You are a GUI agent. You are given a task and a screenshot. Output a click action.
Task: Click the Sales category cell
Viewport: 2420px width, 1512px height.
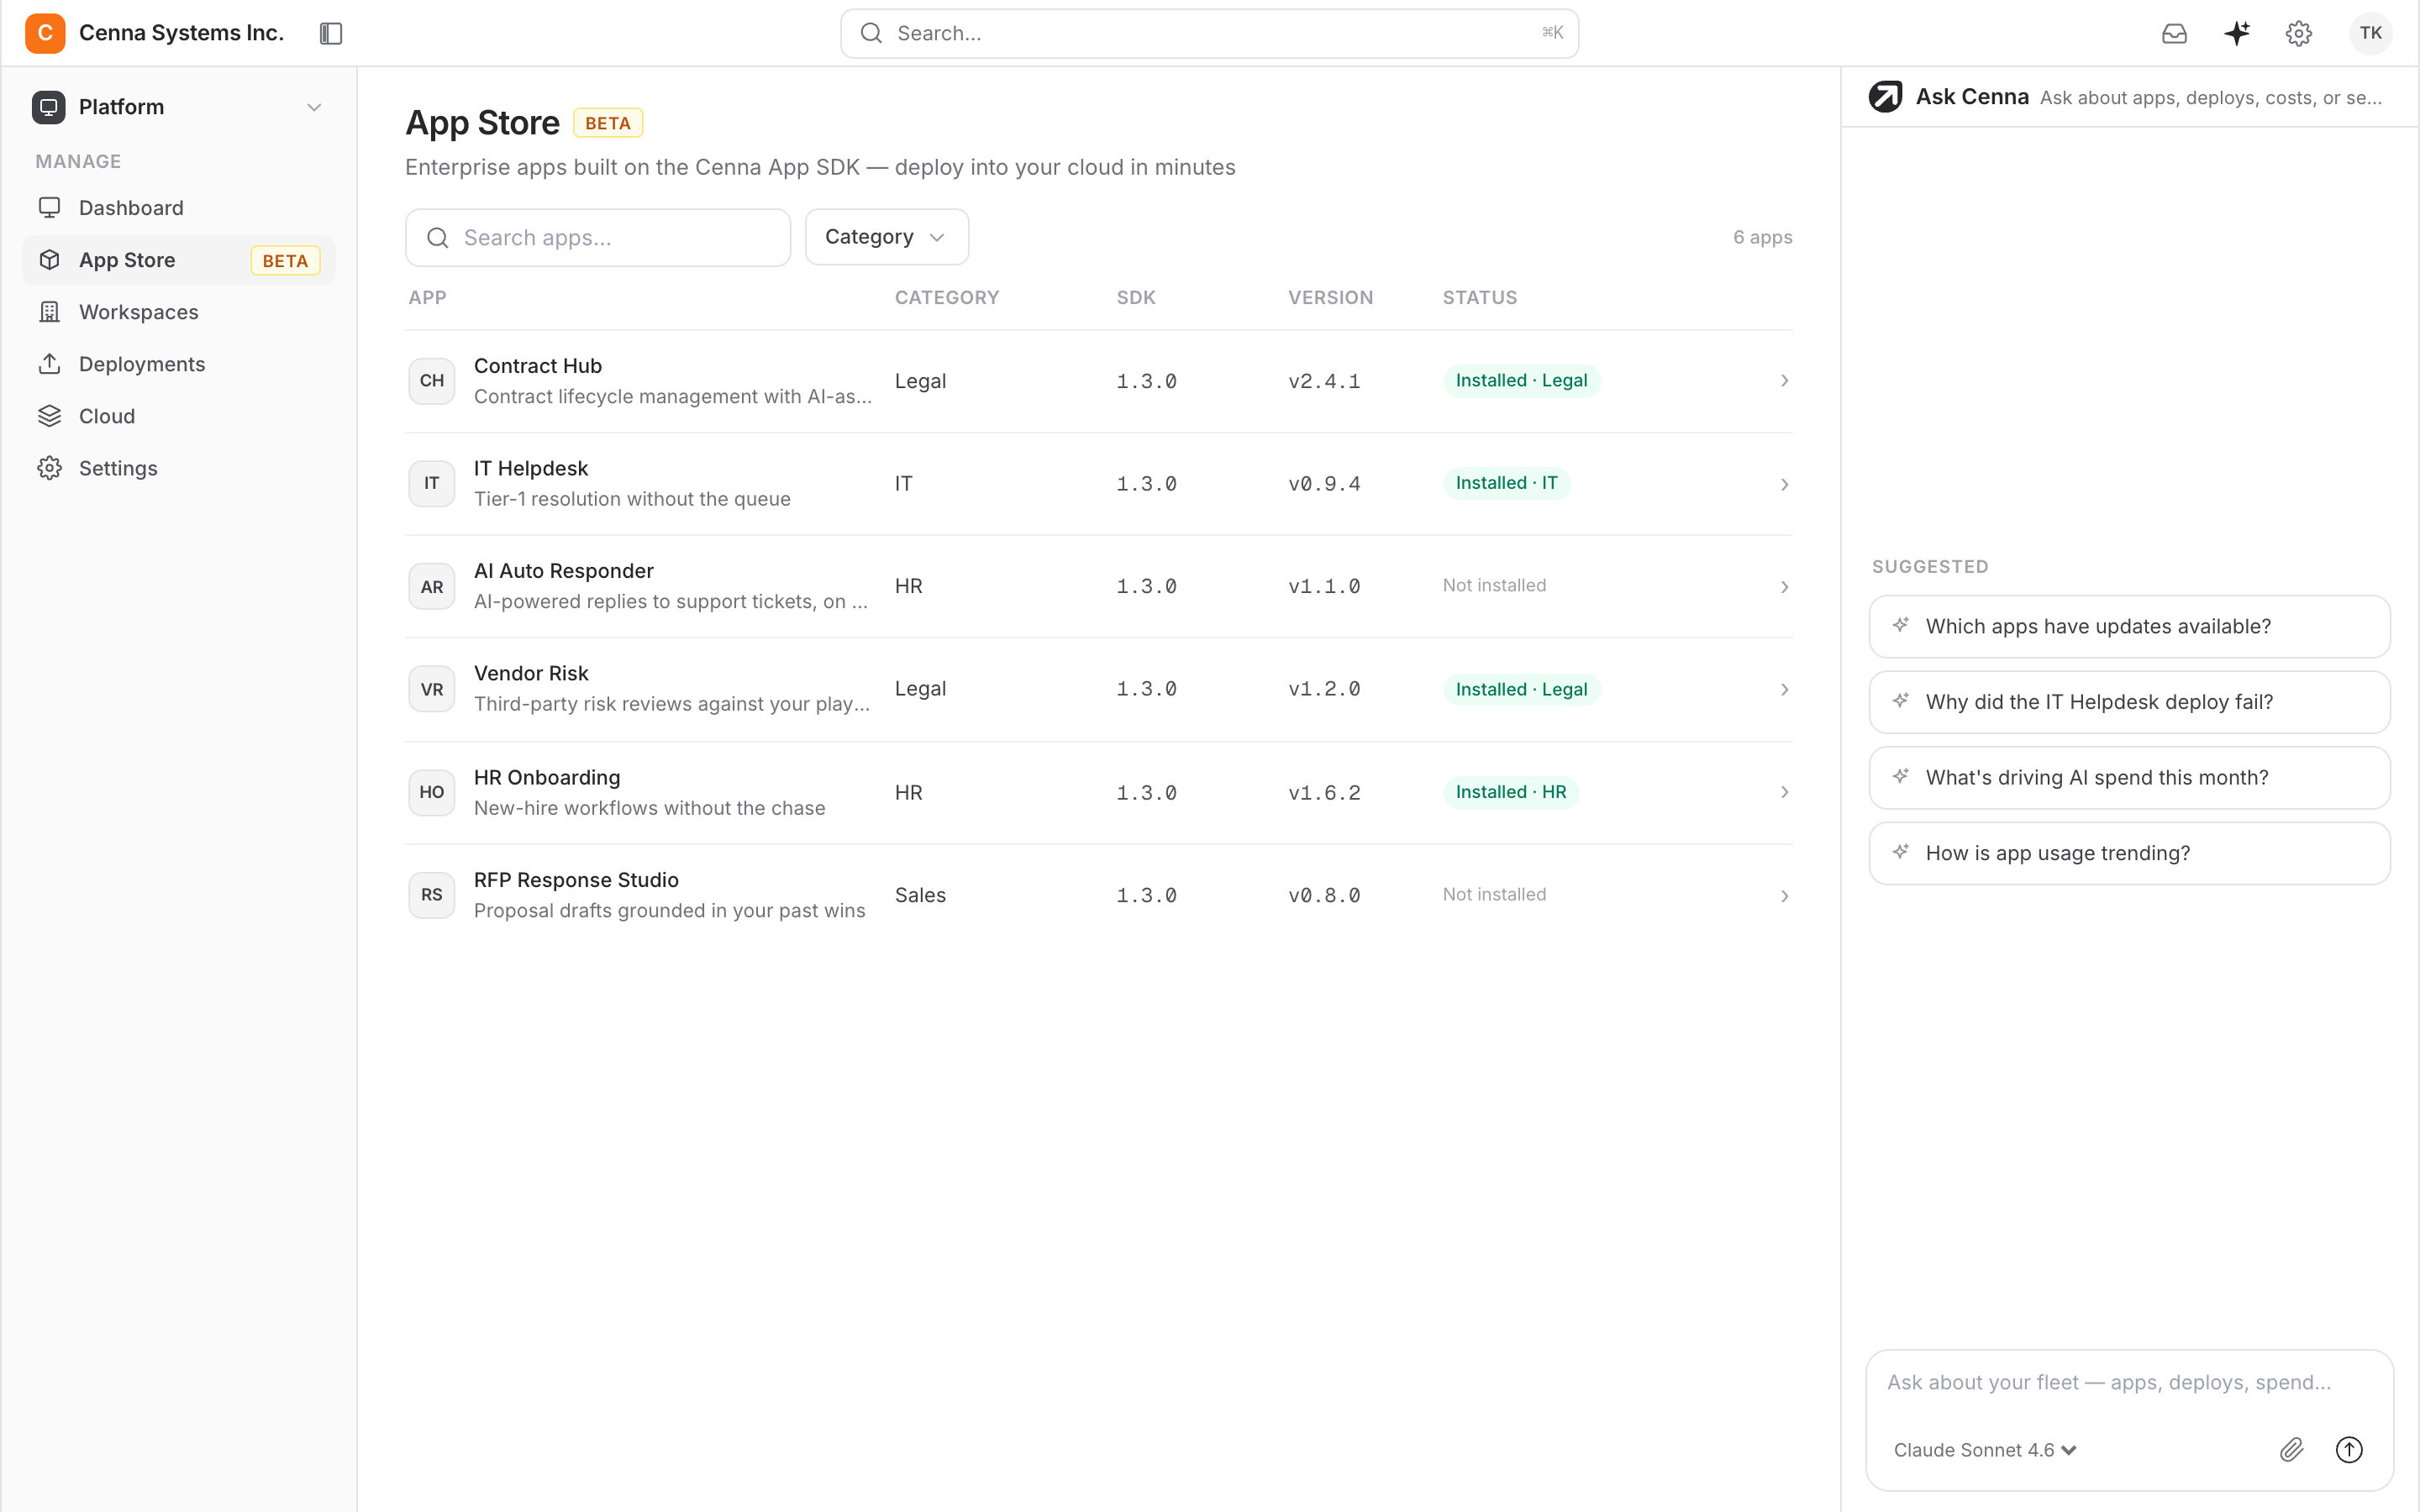pyautogui.click(x=920, y=895)
